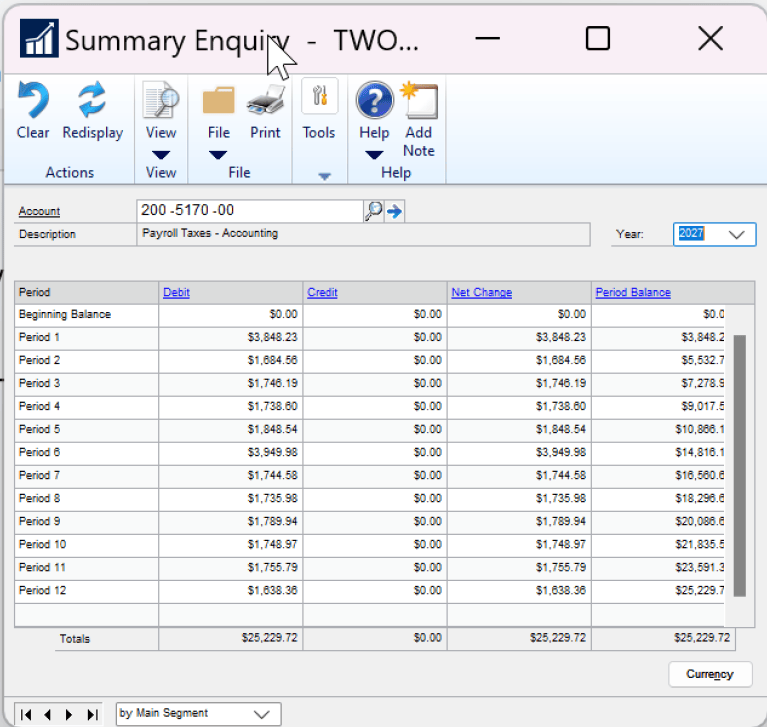Select the Period 3 row label
The height and width of the screenshot is (727, 767).
click(x=39, y=383)
